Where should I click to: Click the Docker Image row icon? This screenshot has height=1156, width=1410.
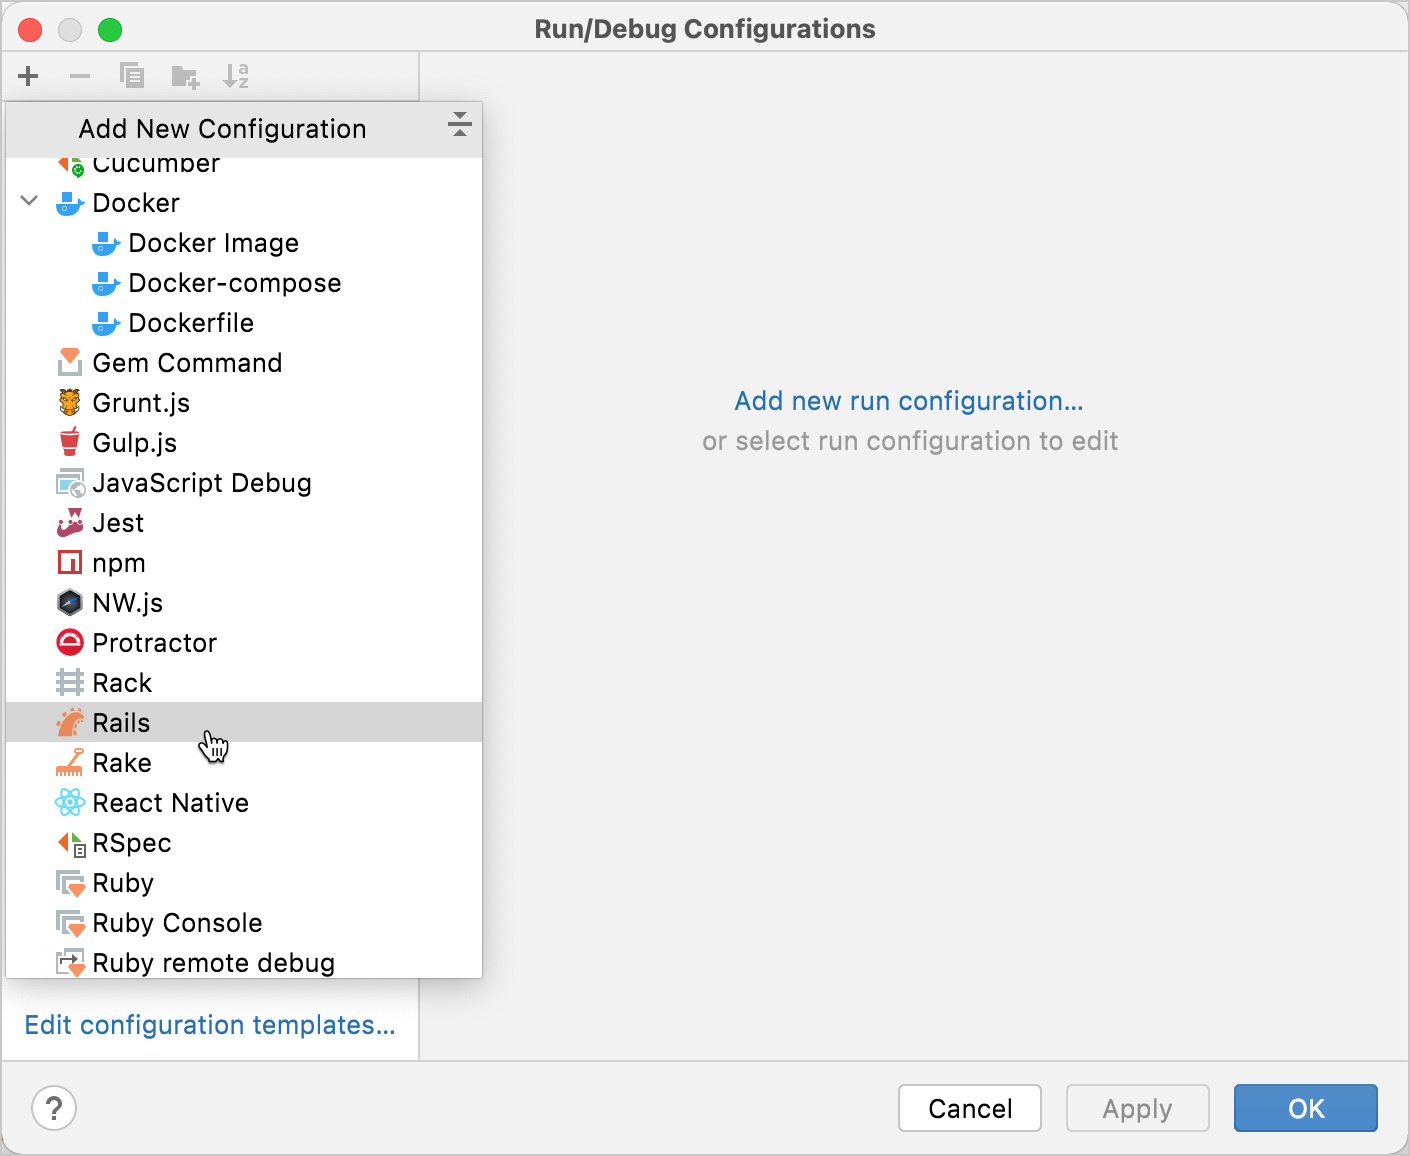pos(106,243)
